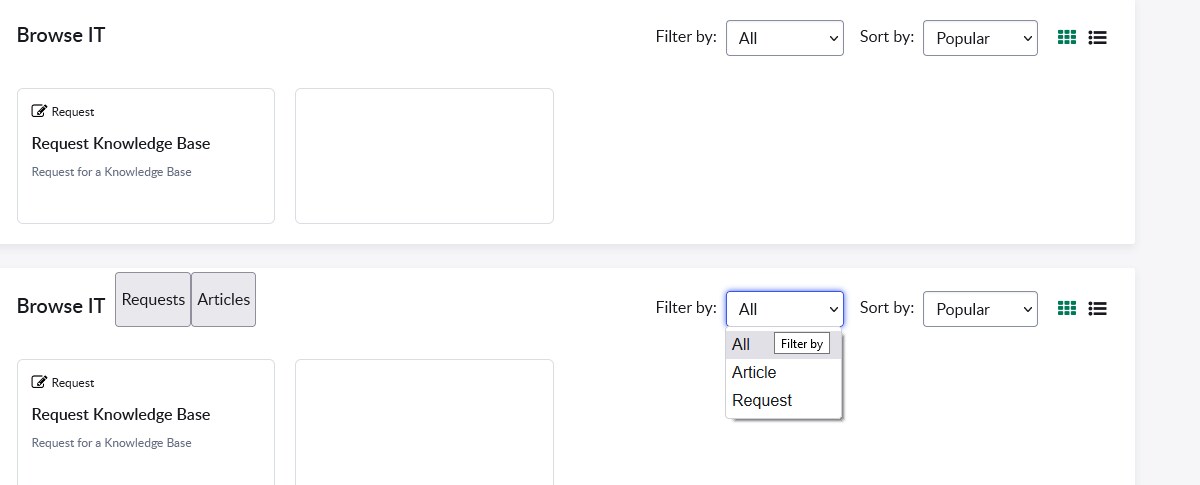1200x485 pixels.
Task: Open Request Knowledge Base title below Requests button
Action: pos(121,414)
